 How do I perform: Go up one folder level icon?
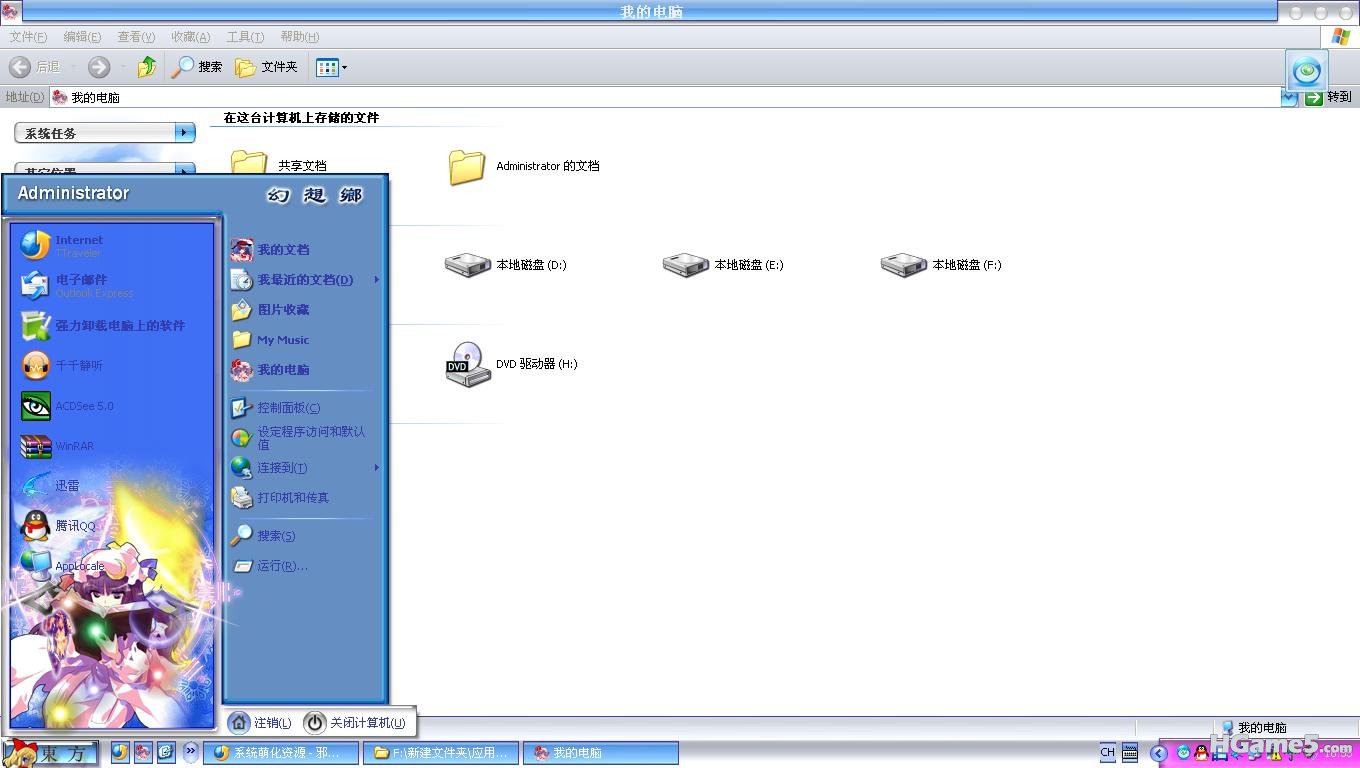147,67
